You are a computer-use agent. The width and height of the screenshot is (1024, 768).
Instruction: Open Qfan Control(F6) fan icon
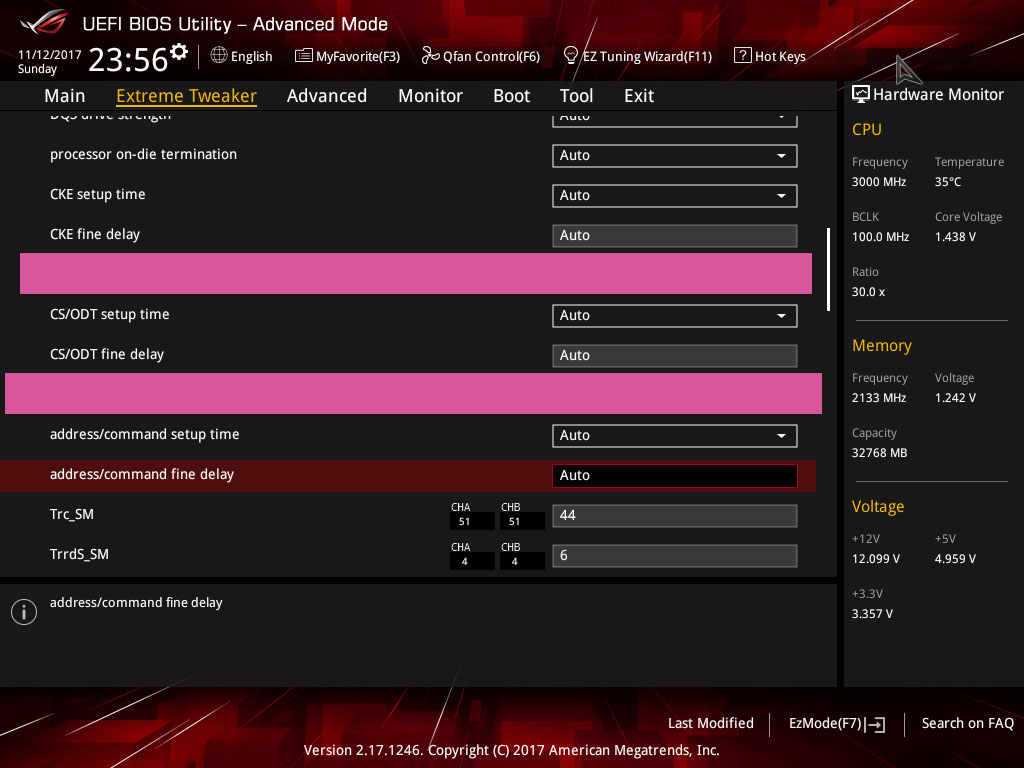point(430,56)
